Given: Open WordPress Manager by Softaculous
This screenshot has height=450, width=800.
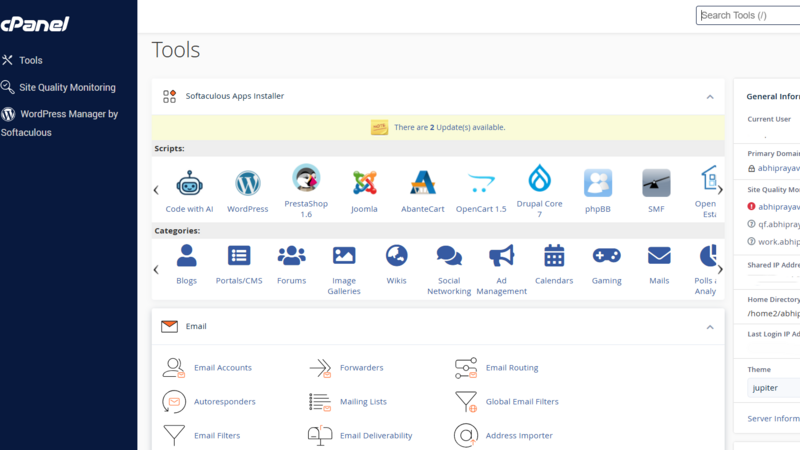Looking at the screenshot, I should click(x=60, y=123).
